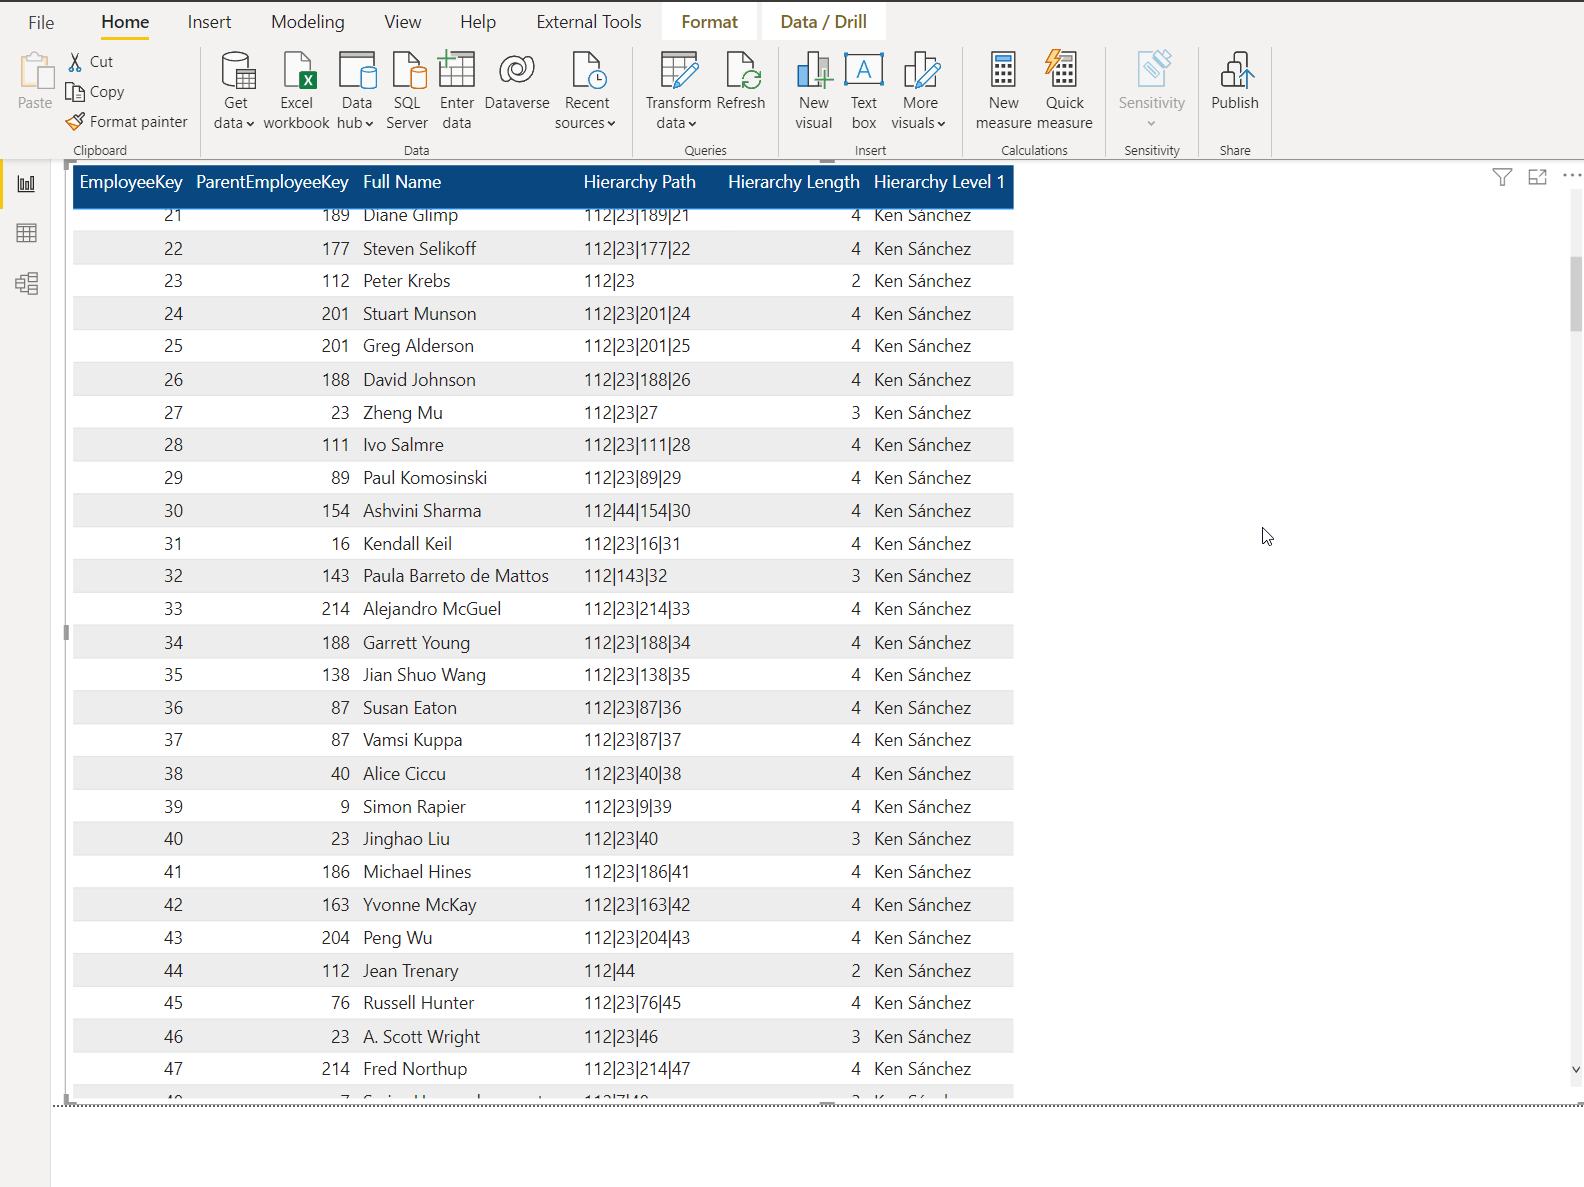Refresh the data queries
Screen dimensions: 1584x1187
[x=741, y=81]
